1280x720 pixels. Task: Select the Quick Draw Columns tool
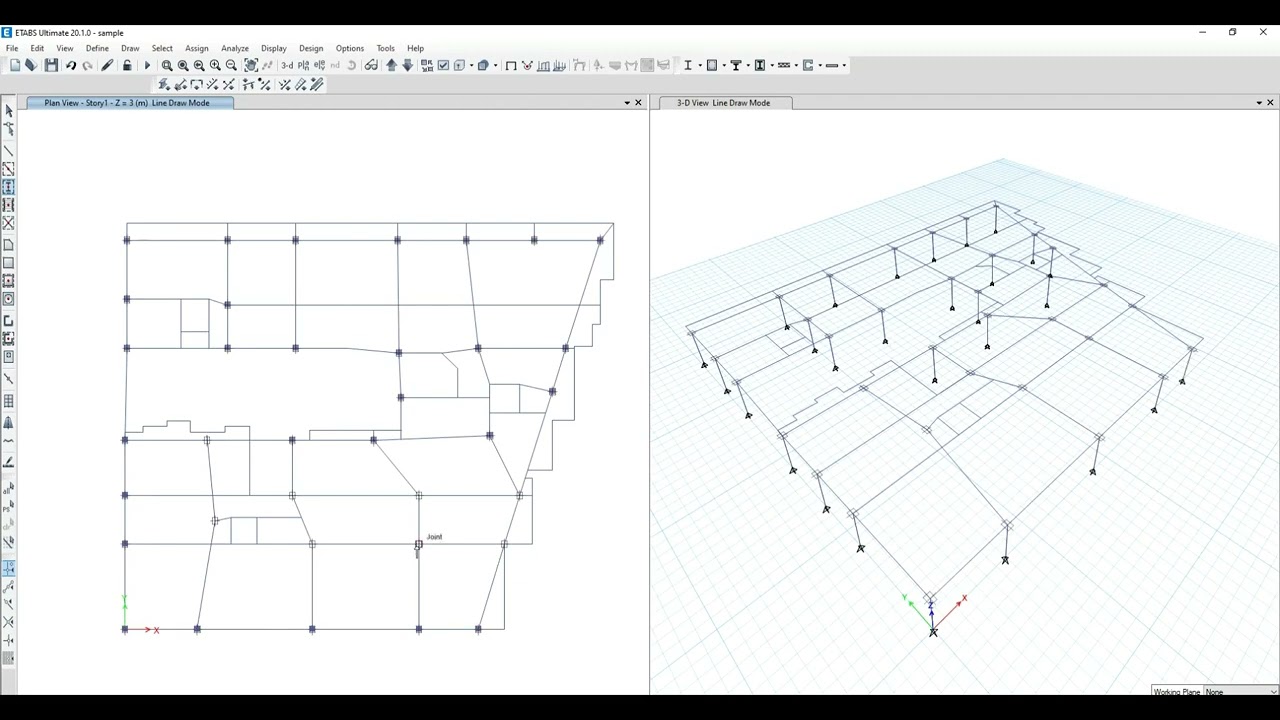click(9, 187)
